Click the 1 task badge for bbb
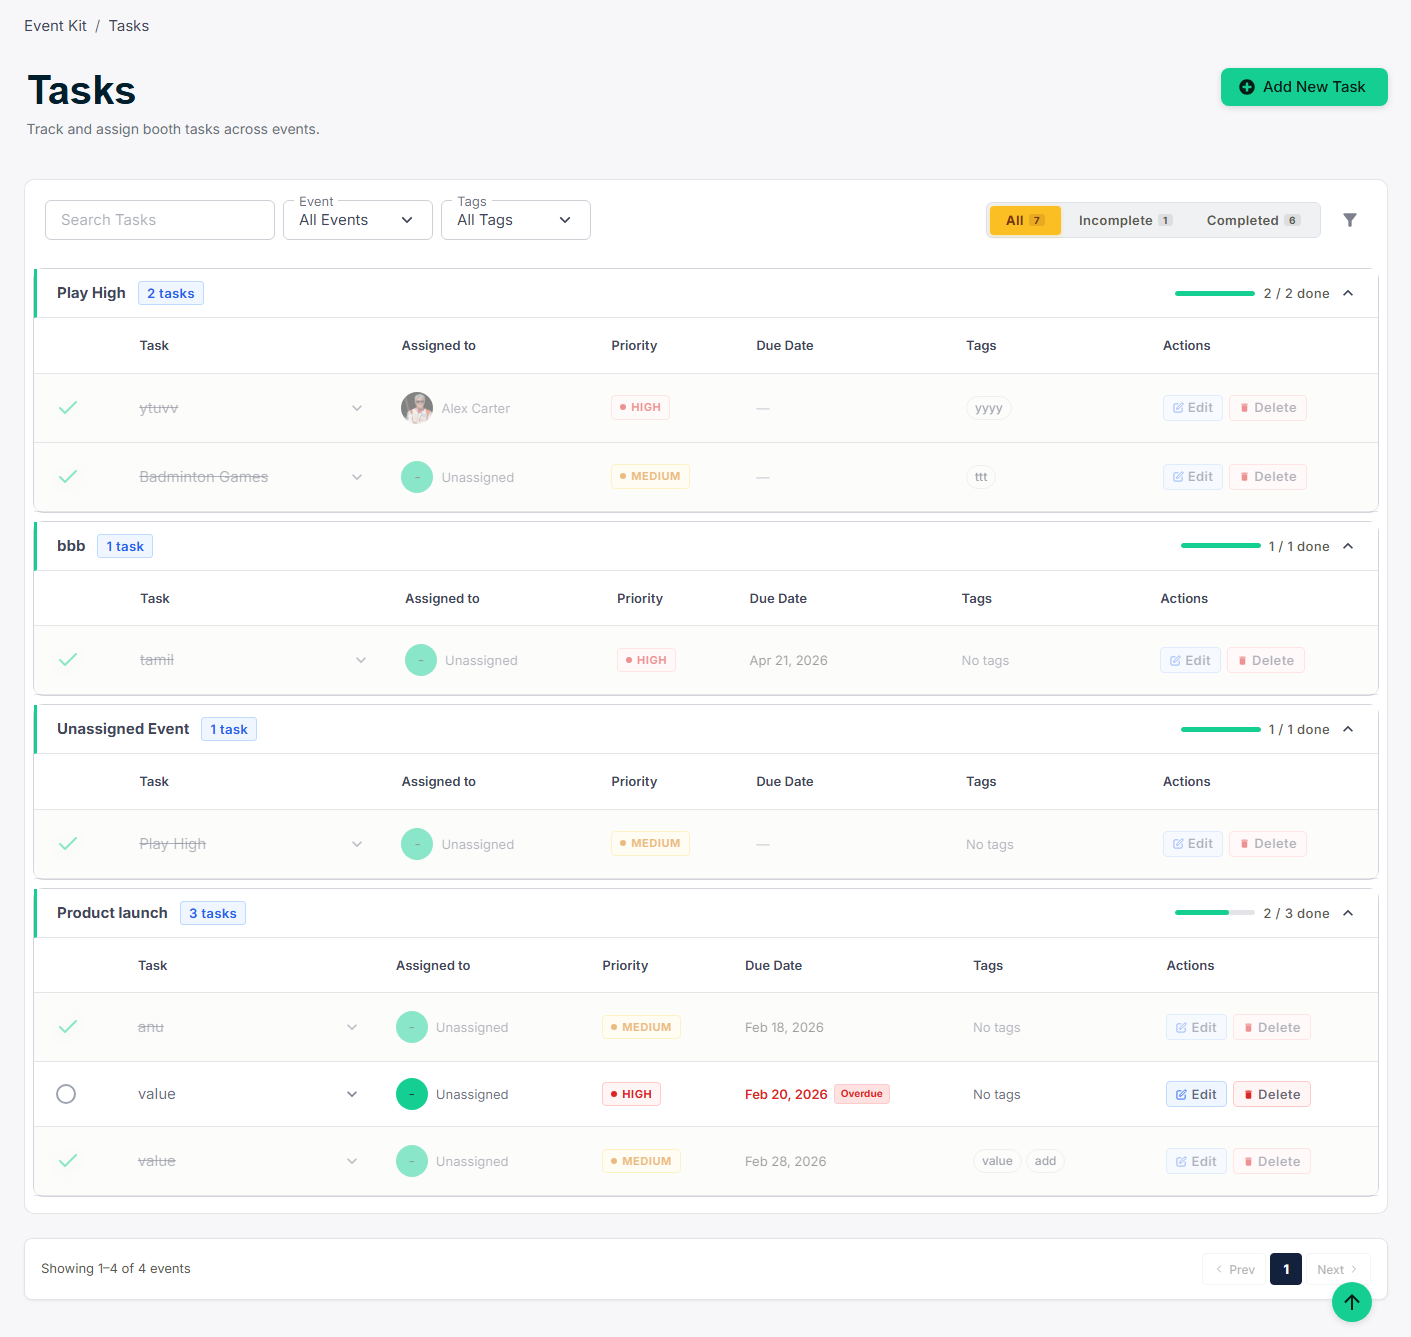Image resolution: width=1411 pixels, height=1337 pixels. (x=125, y=546)
